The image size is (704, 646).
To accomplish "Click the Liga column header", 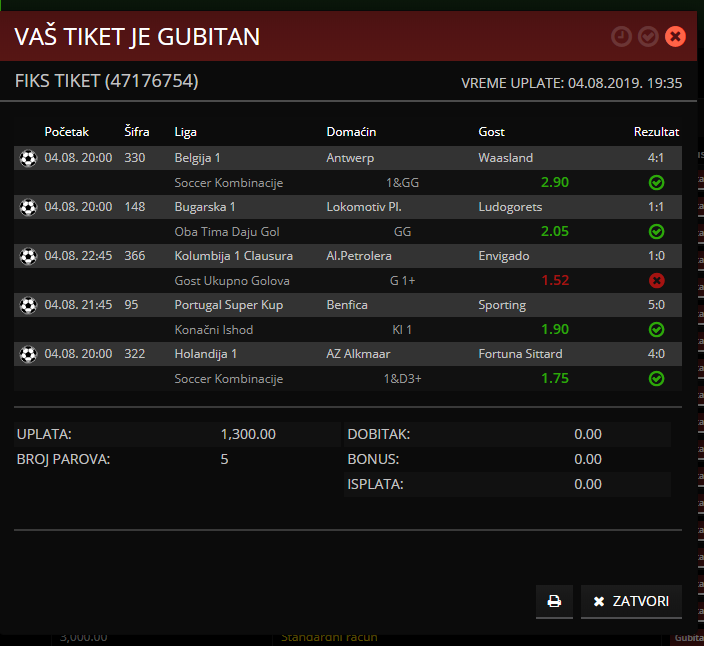I will (x=185, y=132).
